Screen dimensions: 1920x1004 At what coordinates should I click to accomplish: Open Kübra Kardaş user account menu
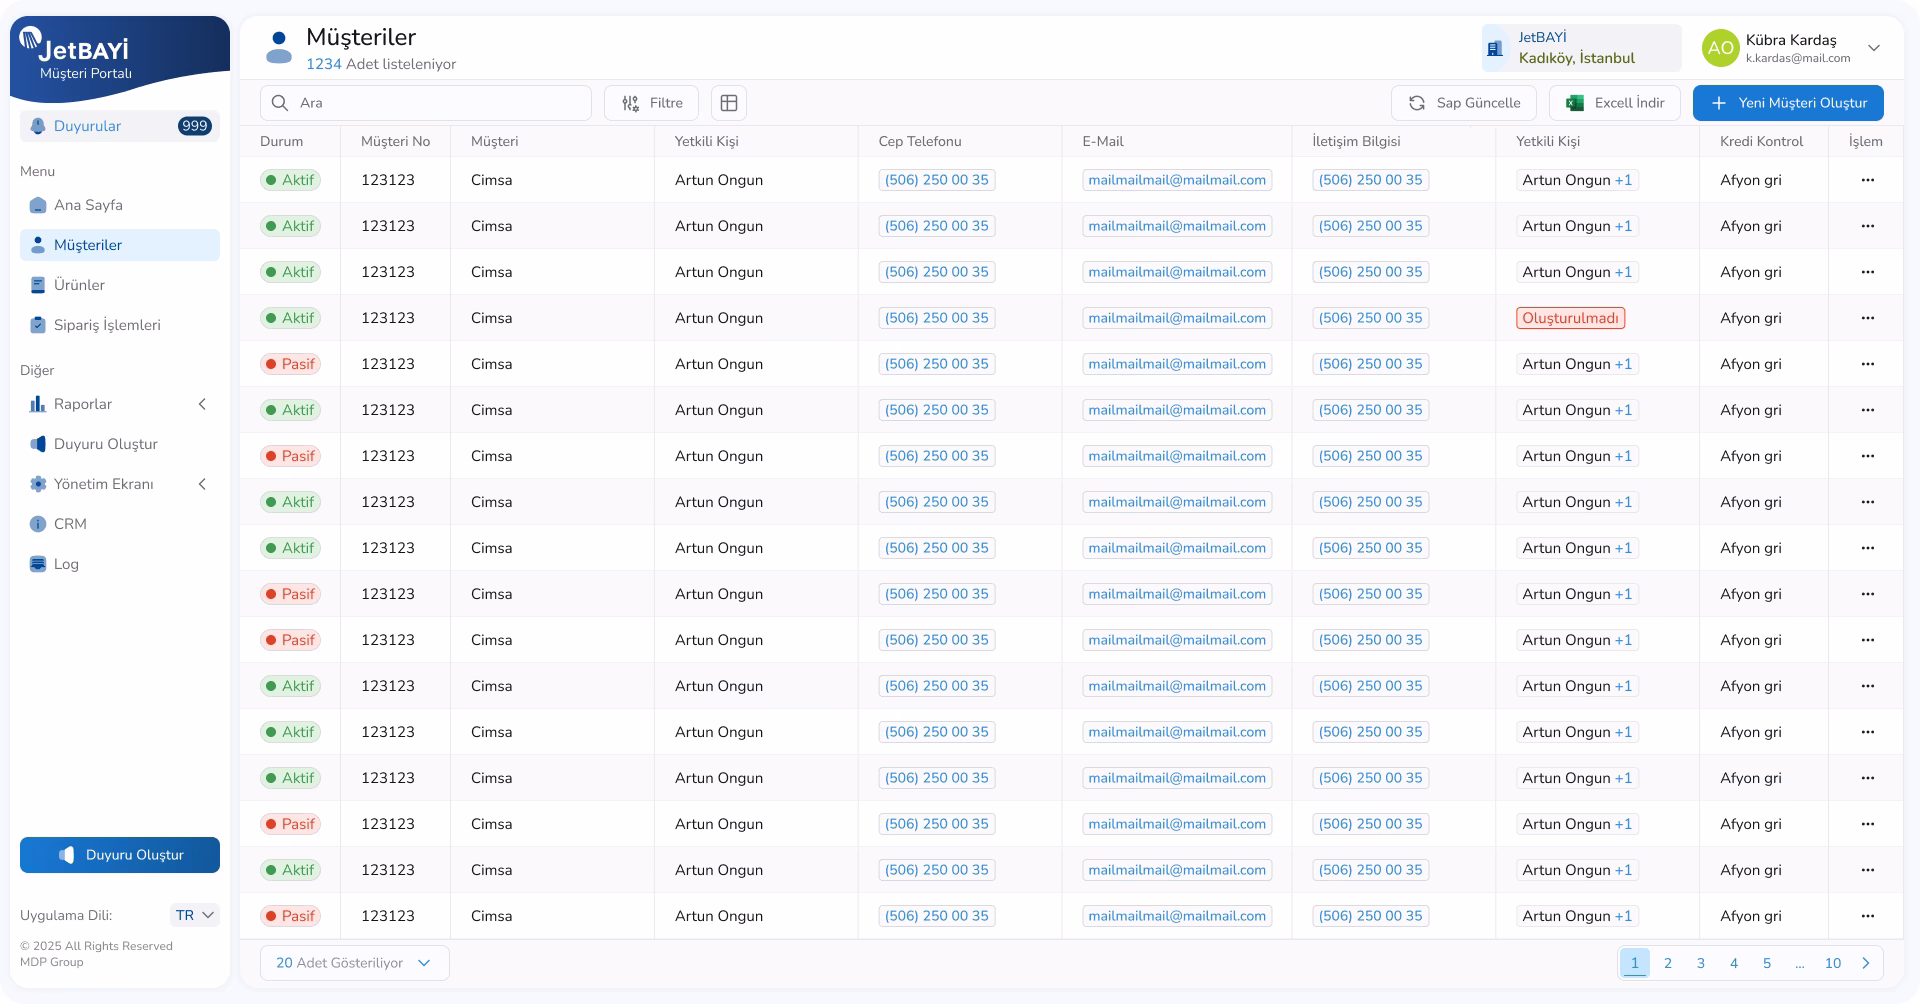tap(1791, 48)
